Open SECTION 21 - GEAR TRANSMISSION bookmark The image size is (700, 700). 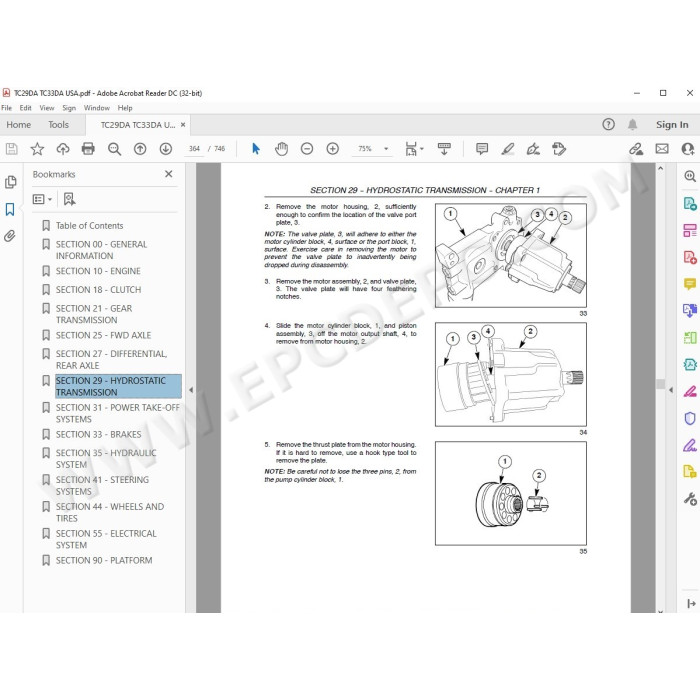[94, 314]
